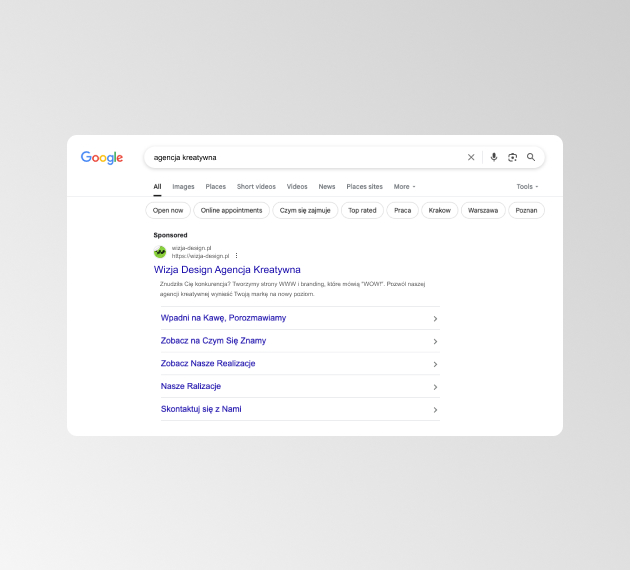Screen dimensions: 630x570
Task: Toggle the Top rated filter chip
Action: coord(362,210)
